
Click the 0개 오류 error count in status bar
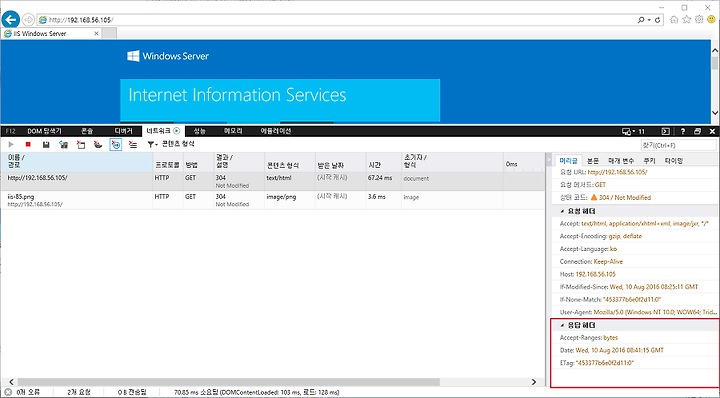tap(23, 392)
